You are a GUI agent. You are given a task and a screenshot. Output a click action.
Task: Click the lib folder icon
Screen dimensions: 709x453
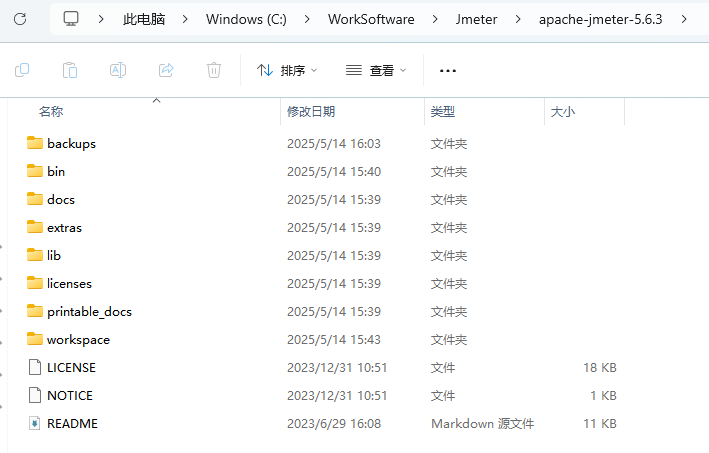point(35,255)
